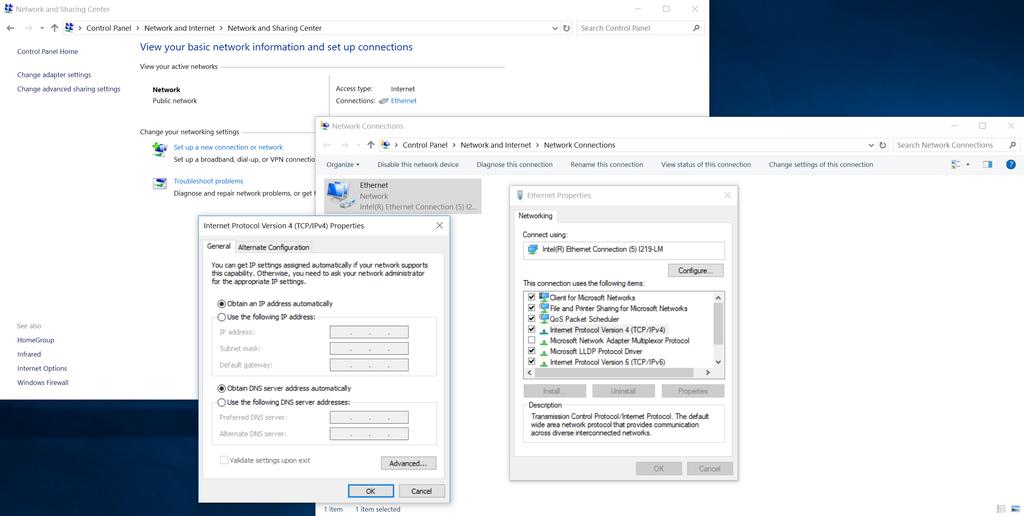1024x516 pixels.
Task: Select the Ethernet adapter icon
Action: click(x=340, y=196)
